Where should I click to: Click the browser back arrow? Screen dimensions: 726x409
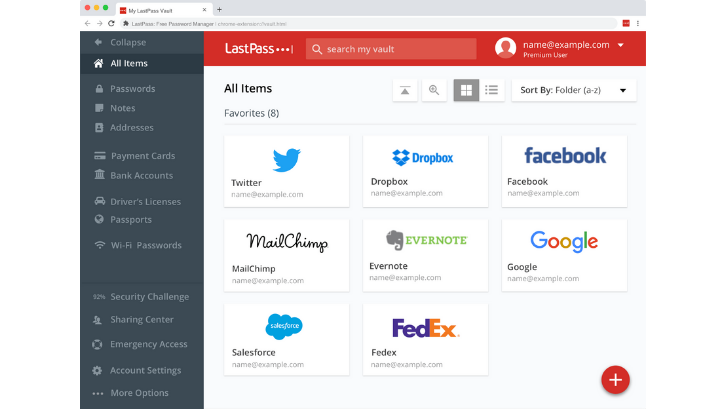point(88,23)
